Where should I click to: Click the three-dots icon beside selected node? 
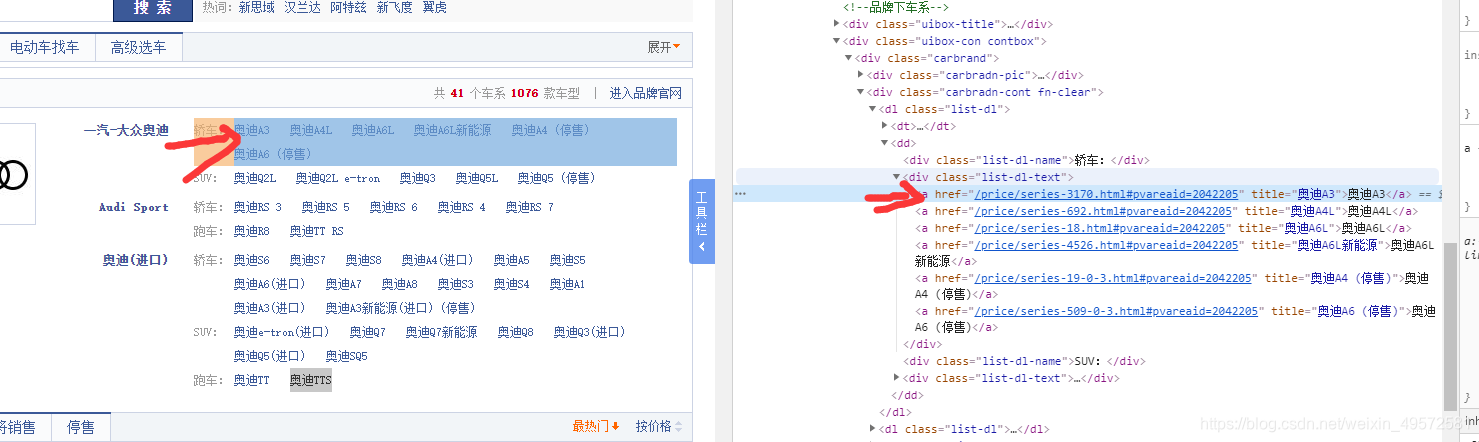(741, 194)
